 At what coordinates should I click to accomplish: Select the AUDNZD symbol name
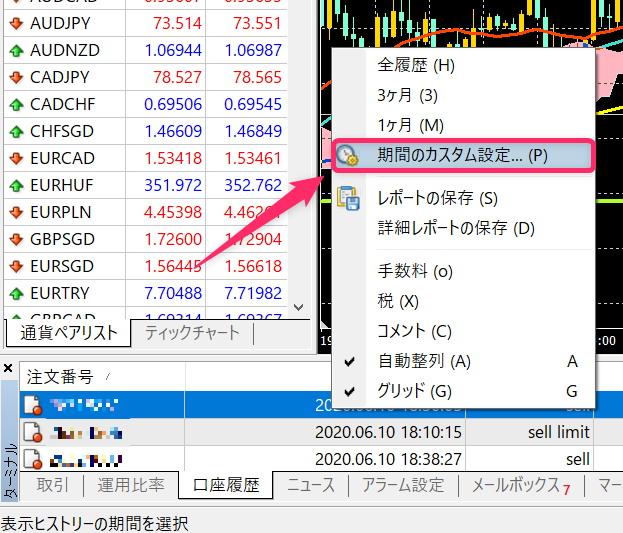pos(65,50)
